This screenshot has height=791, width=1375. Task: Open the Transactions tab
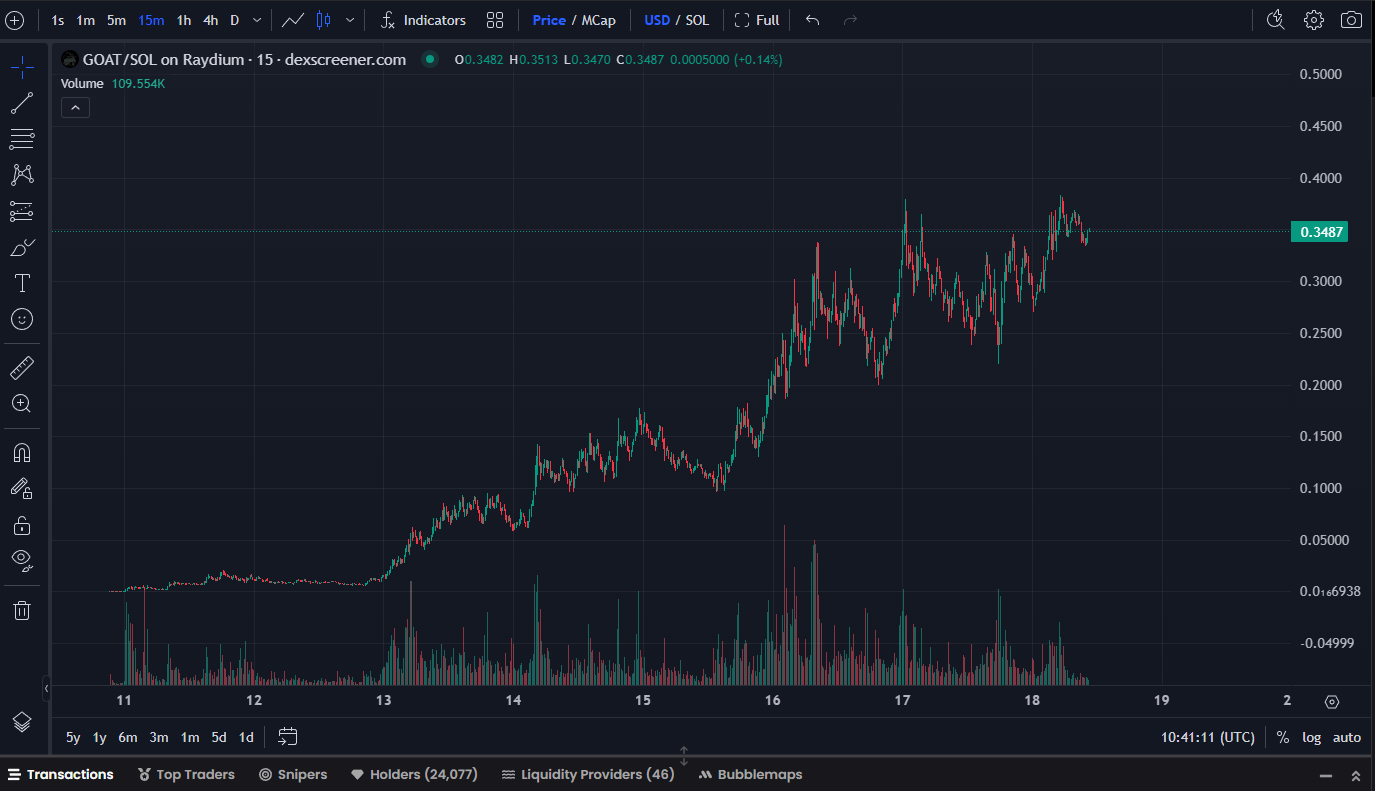click(x=61, y=775)
